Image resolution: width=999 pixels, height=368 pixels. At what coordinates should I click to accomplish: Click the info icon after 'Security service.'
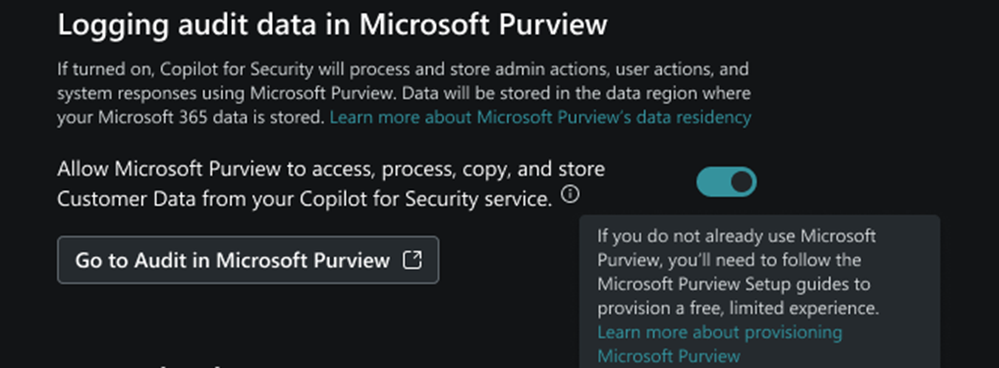570,194
